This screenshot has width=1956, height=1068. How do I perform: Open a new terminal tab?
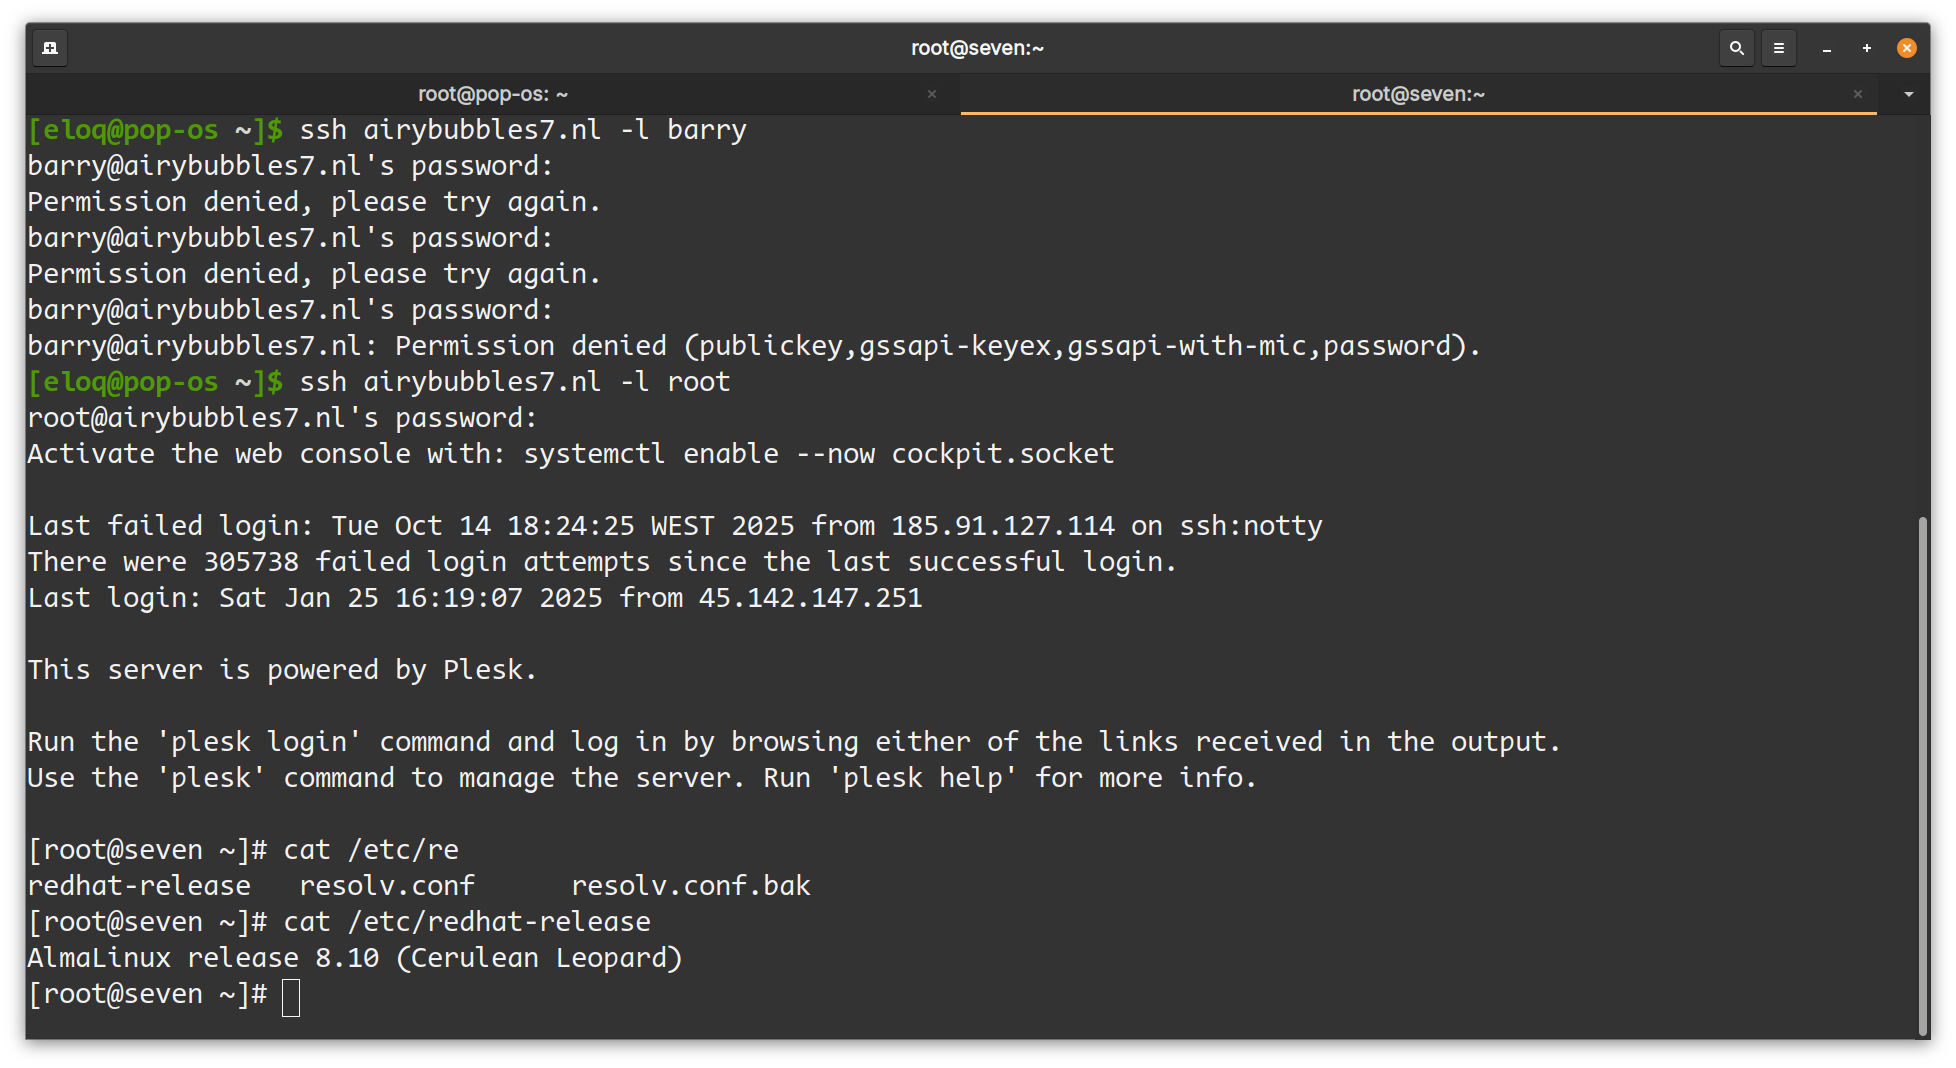(x=50, y=48)
